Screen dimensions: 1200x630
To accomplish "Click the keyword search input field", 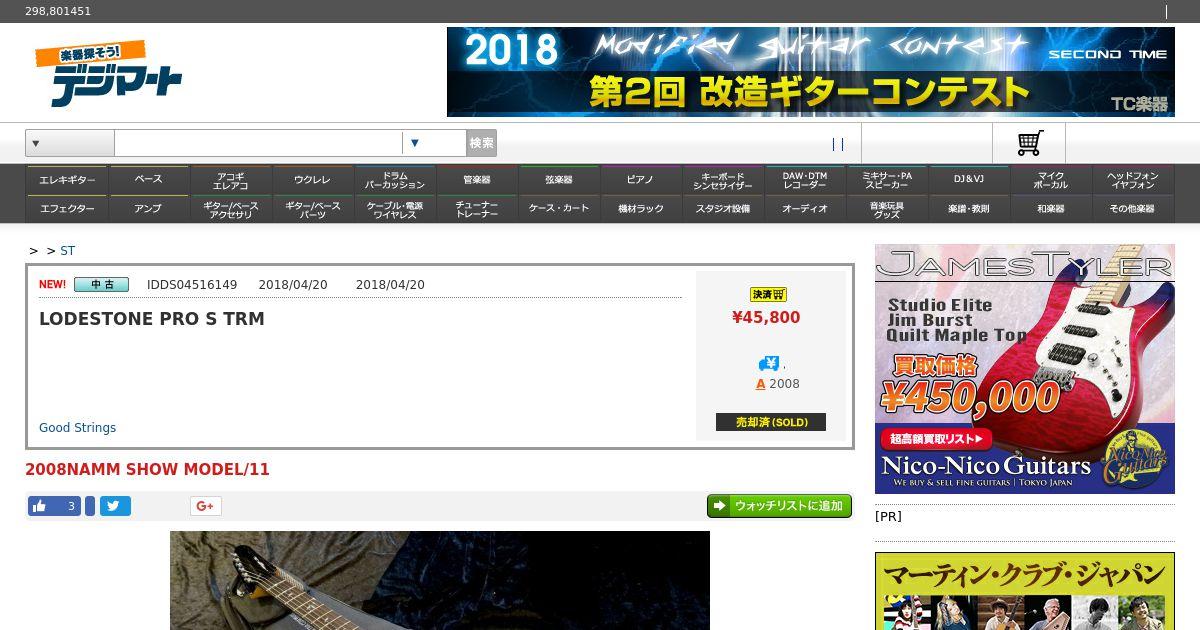I will [x=258, y=143].
